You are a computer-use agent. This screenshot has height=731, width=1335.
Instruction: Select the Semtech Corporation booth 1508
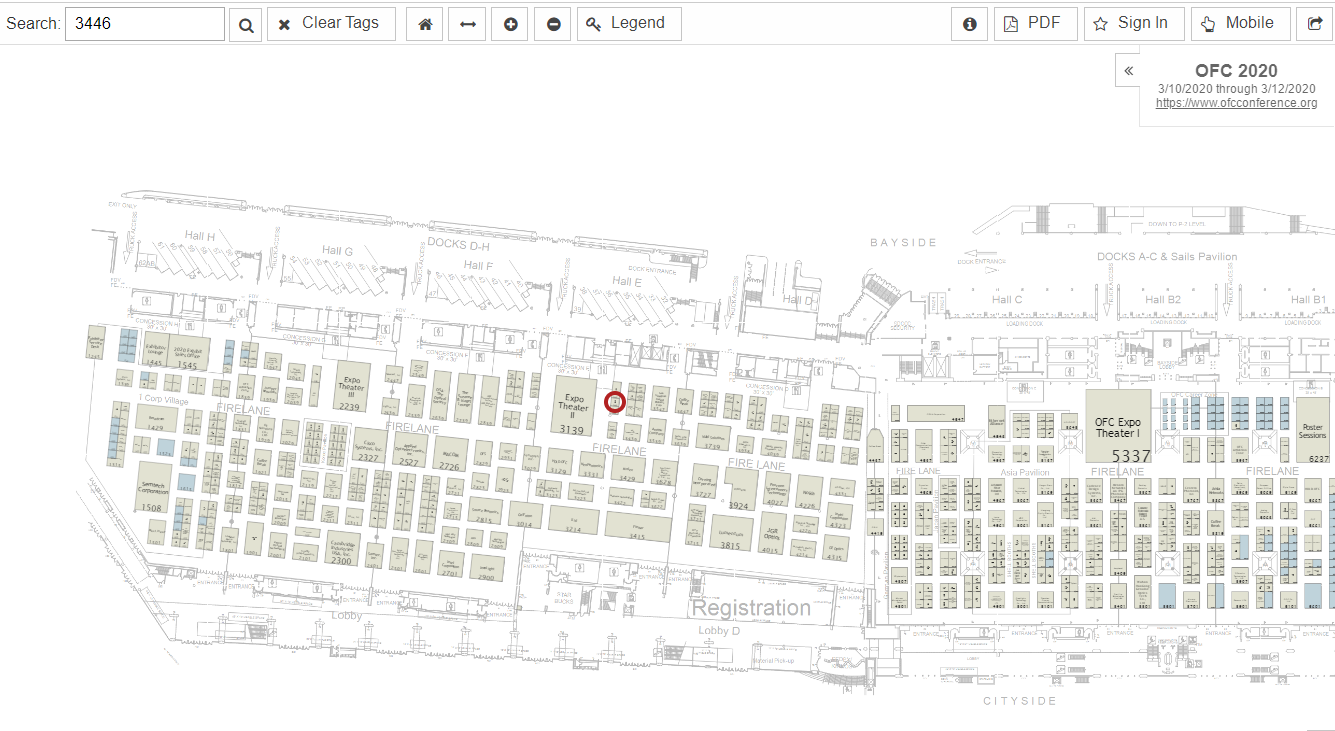tap(153, 488)
